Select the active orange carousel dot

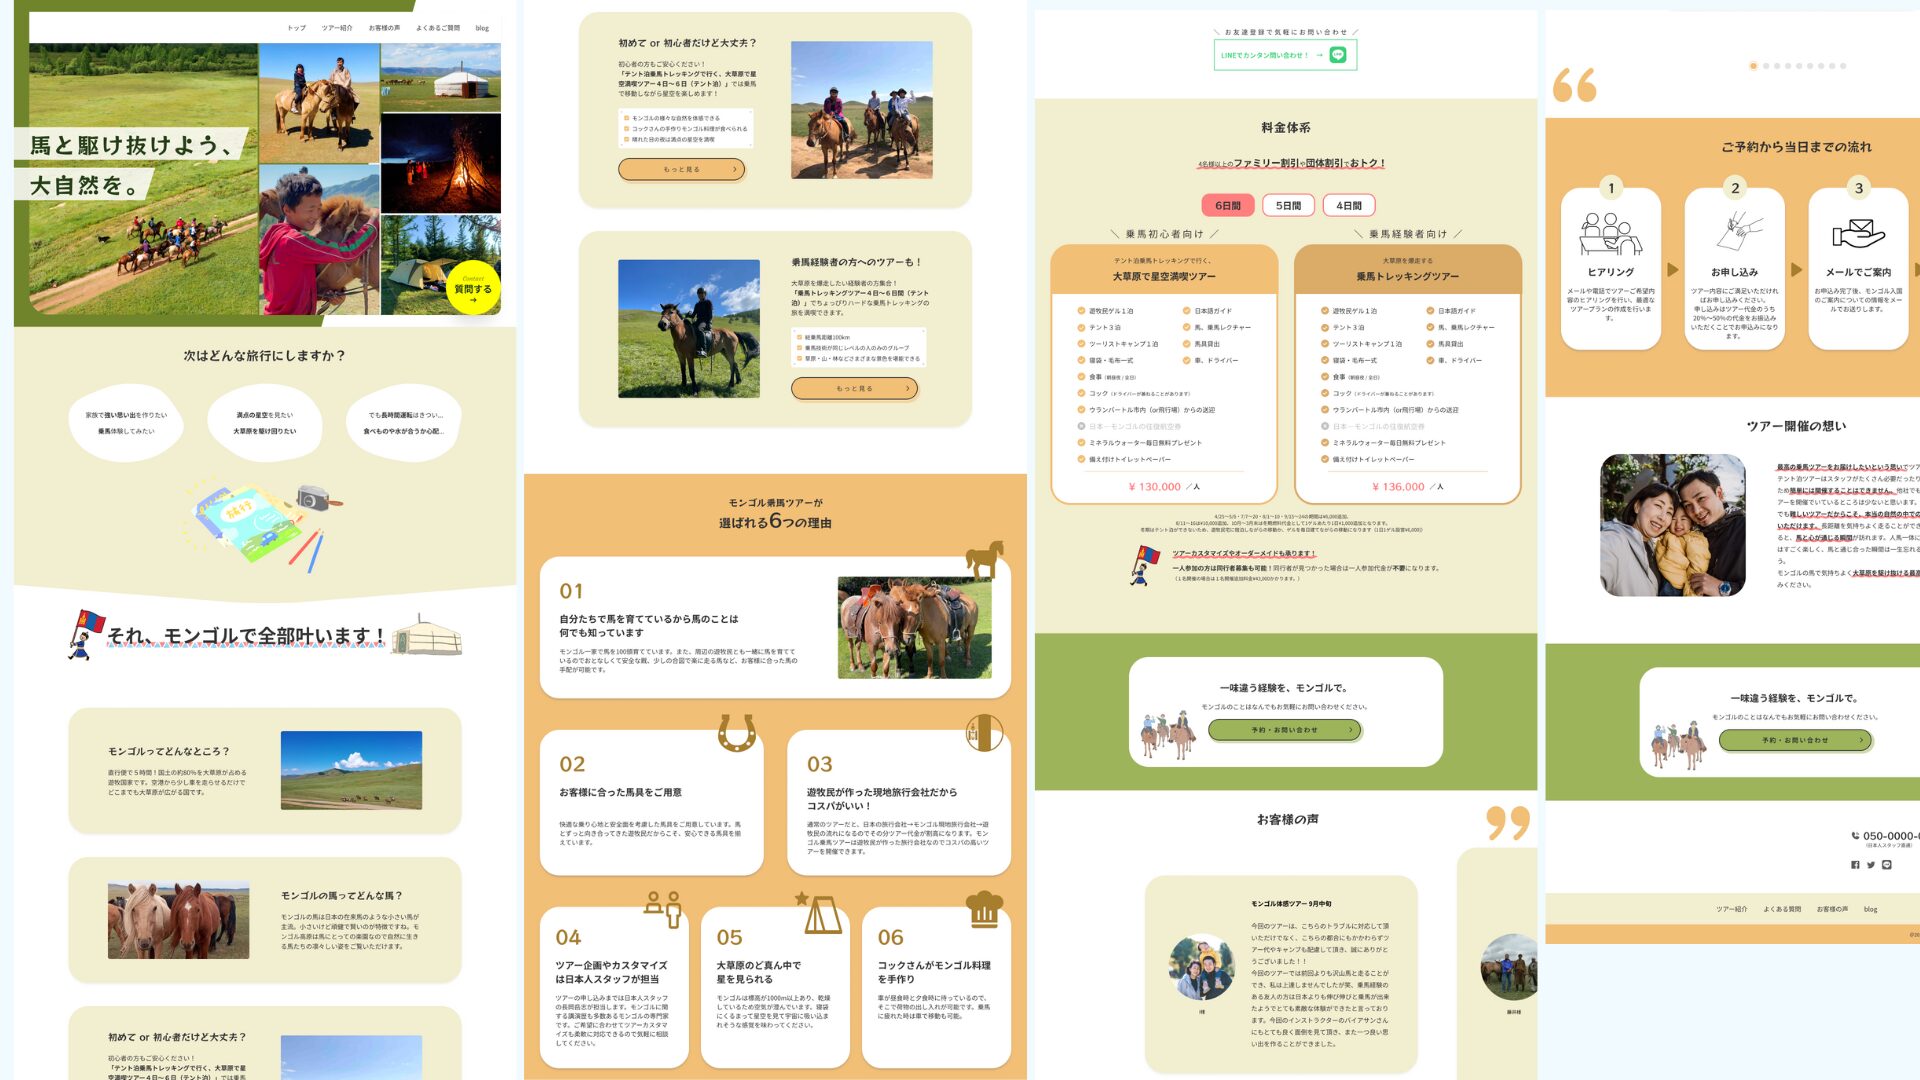click(1753, 66)
